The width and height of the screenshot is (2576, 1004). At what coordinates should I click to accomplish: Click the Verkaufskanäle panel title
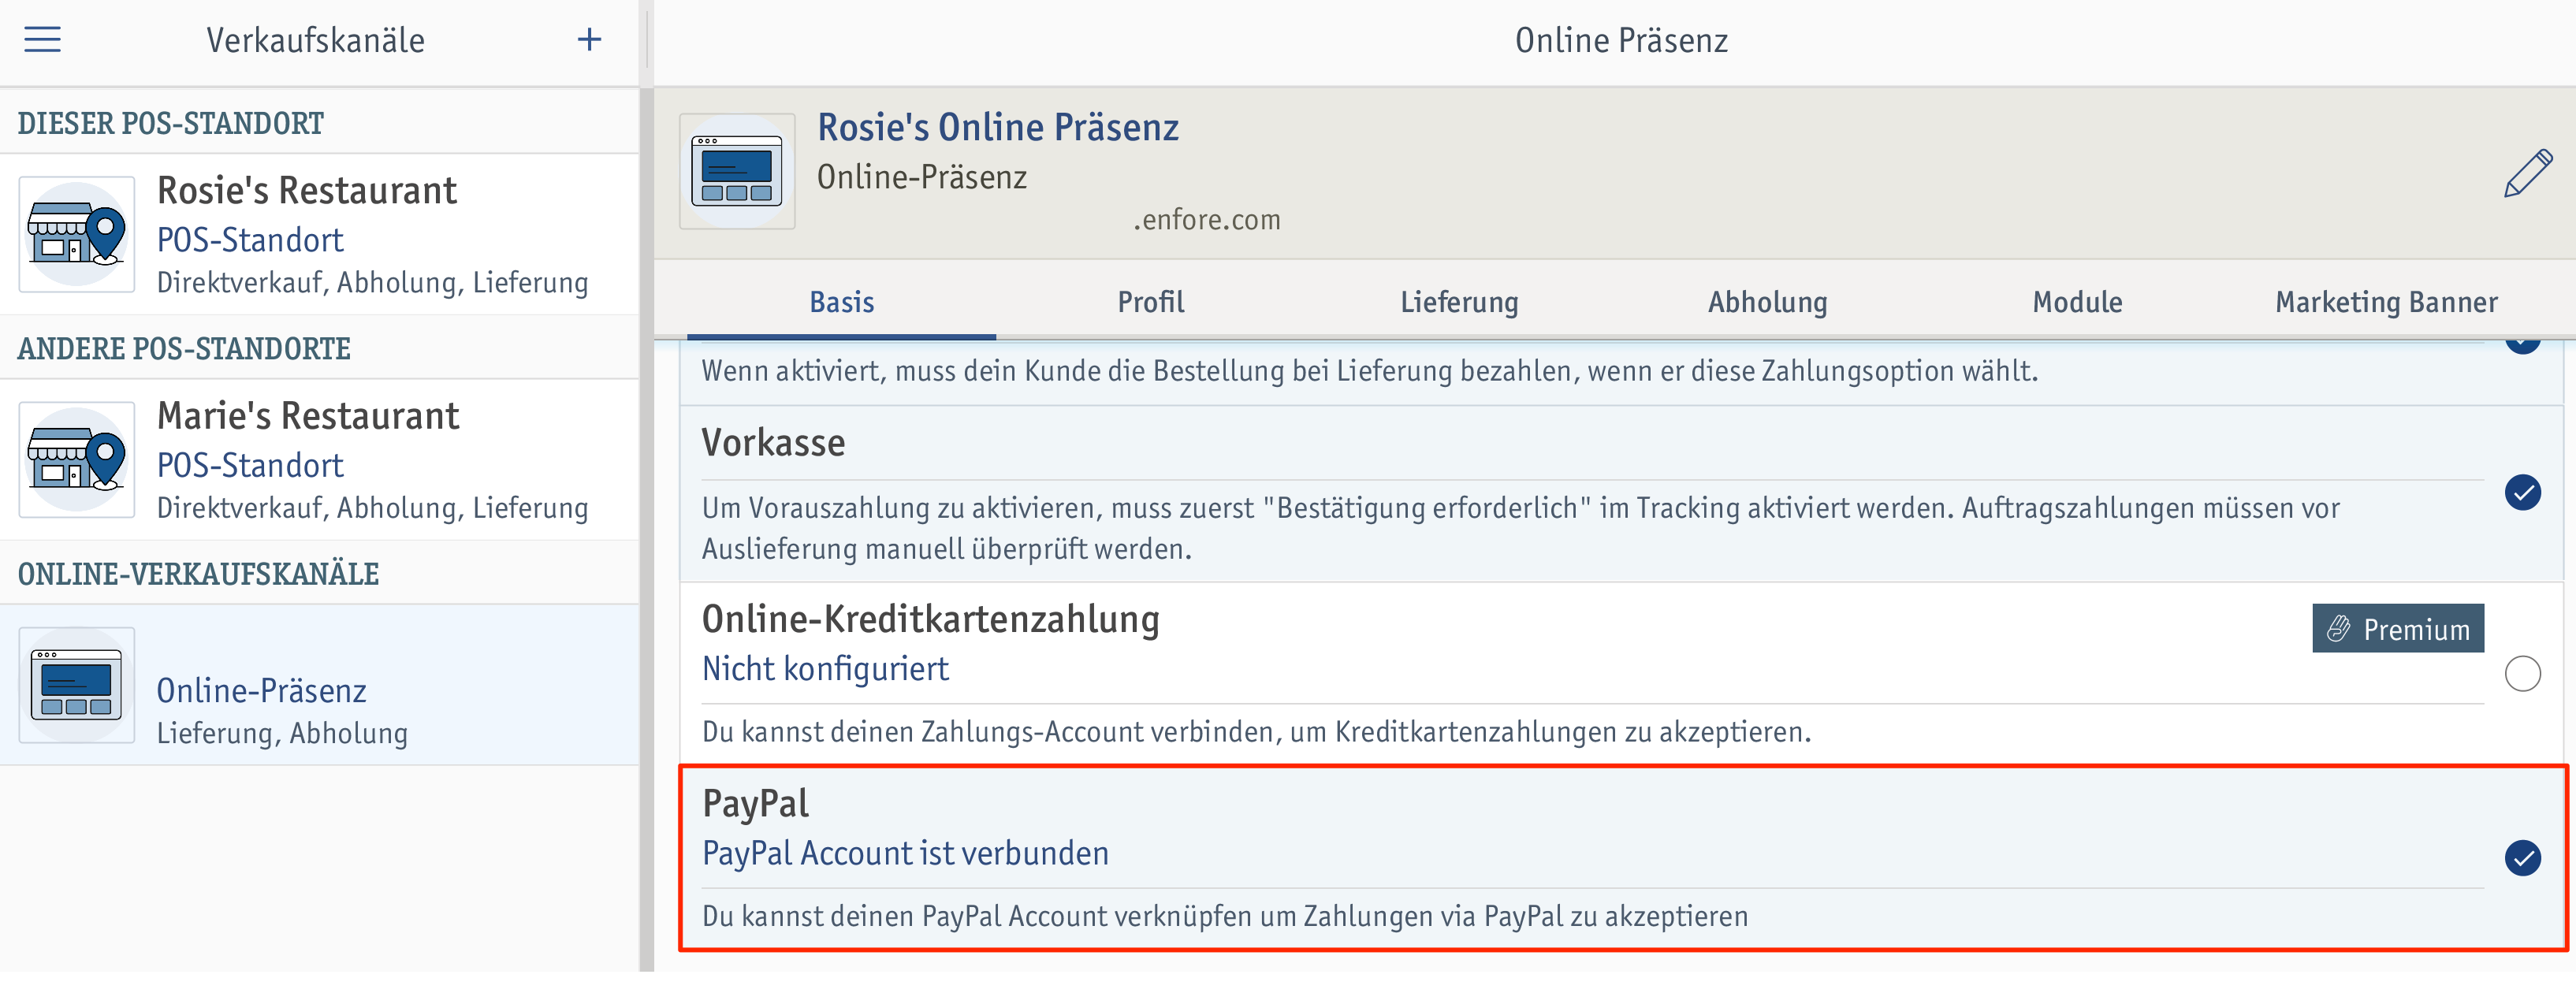pyautogui.click(x=315, y=40)
